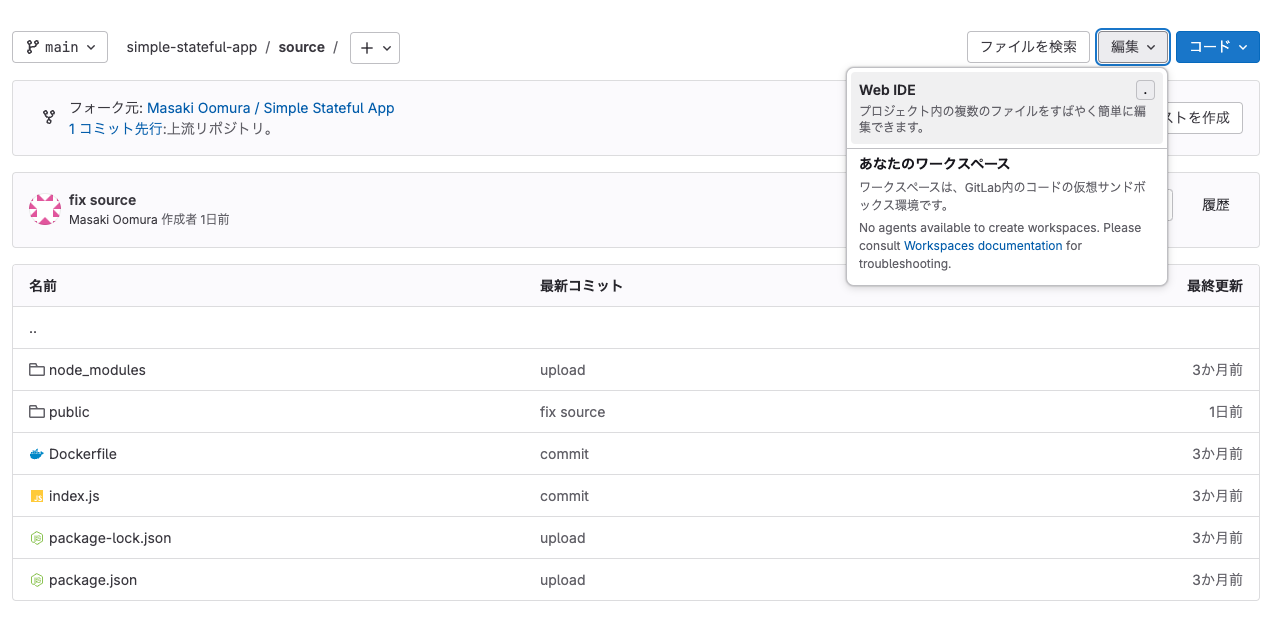
Task: Open the package.json file
Action: [x=93, y=580]
